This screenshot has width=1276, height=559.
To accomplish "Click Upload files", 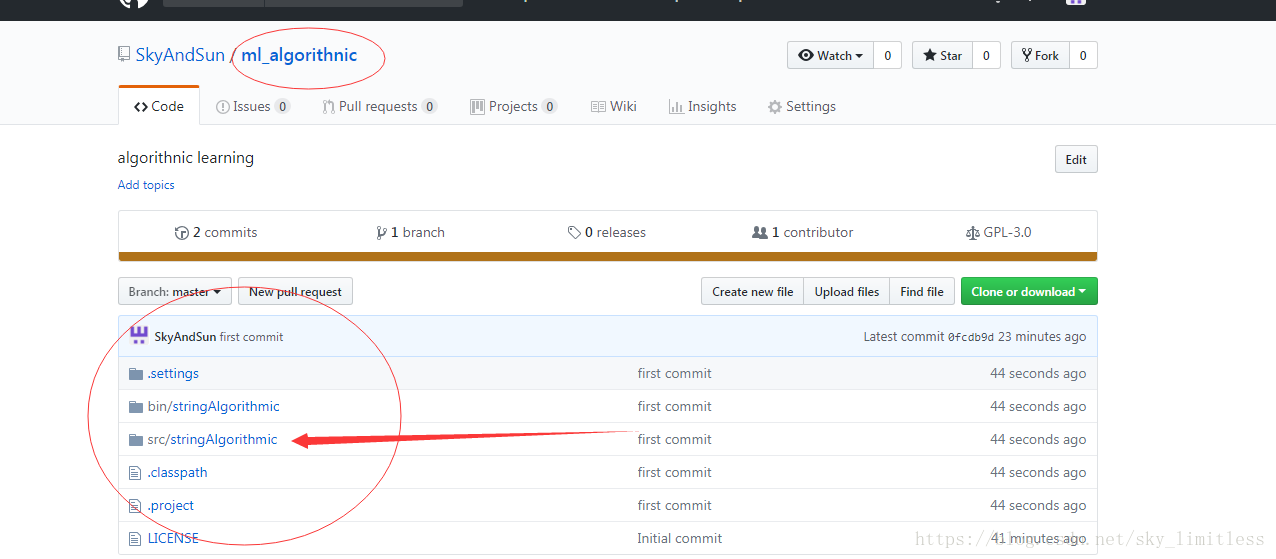I will (x=846, y=292).
